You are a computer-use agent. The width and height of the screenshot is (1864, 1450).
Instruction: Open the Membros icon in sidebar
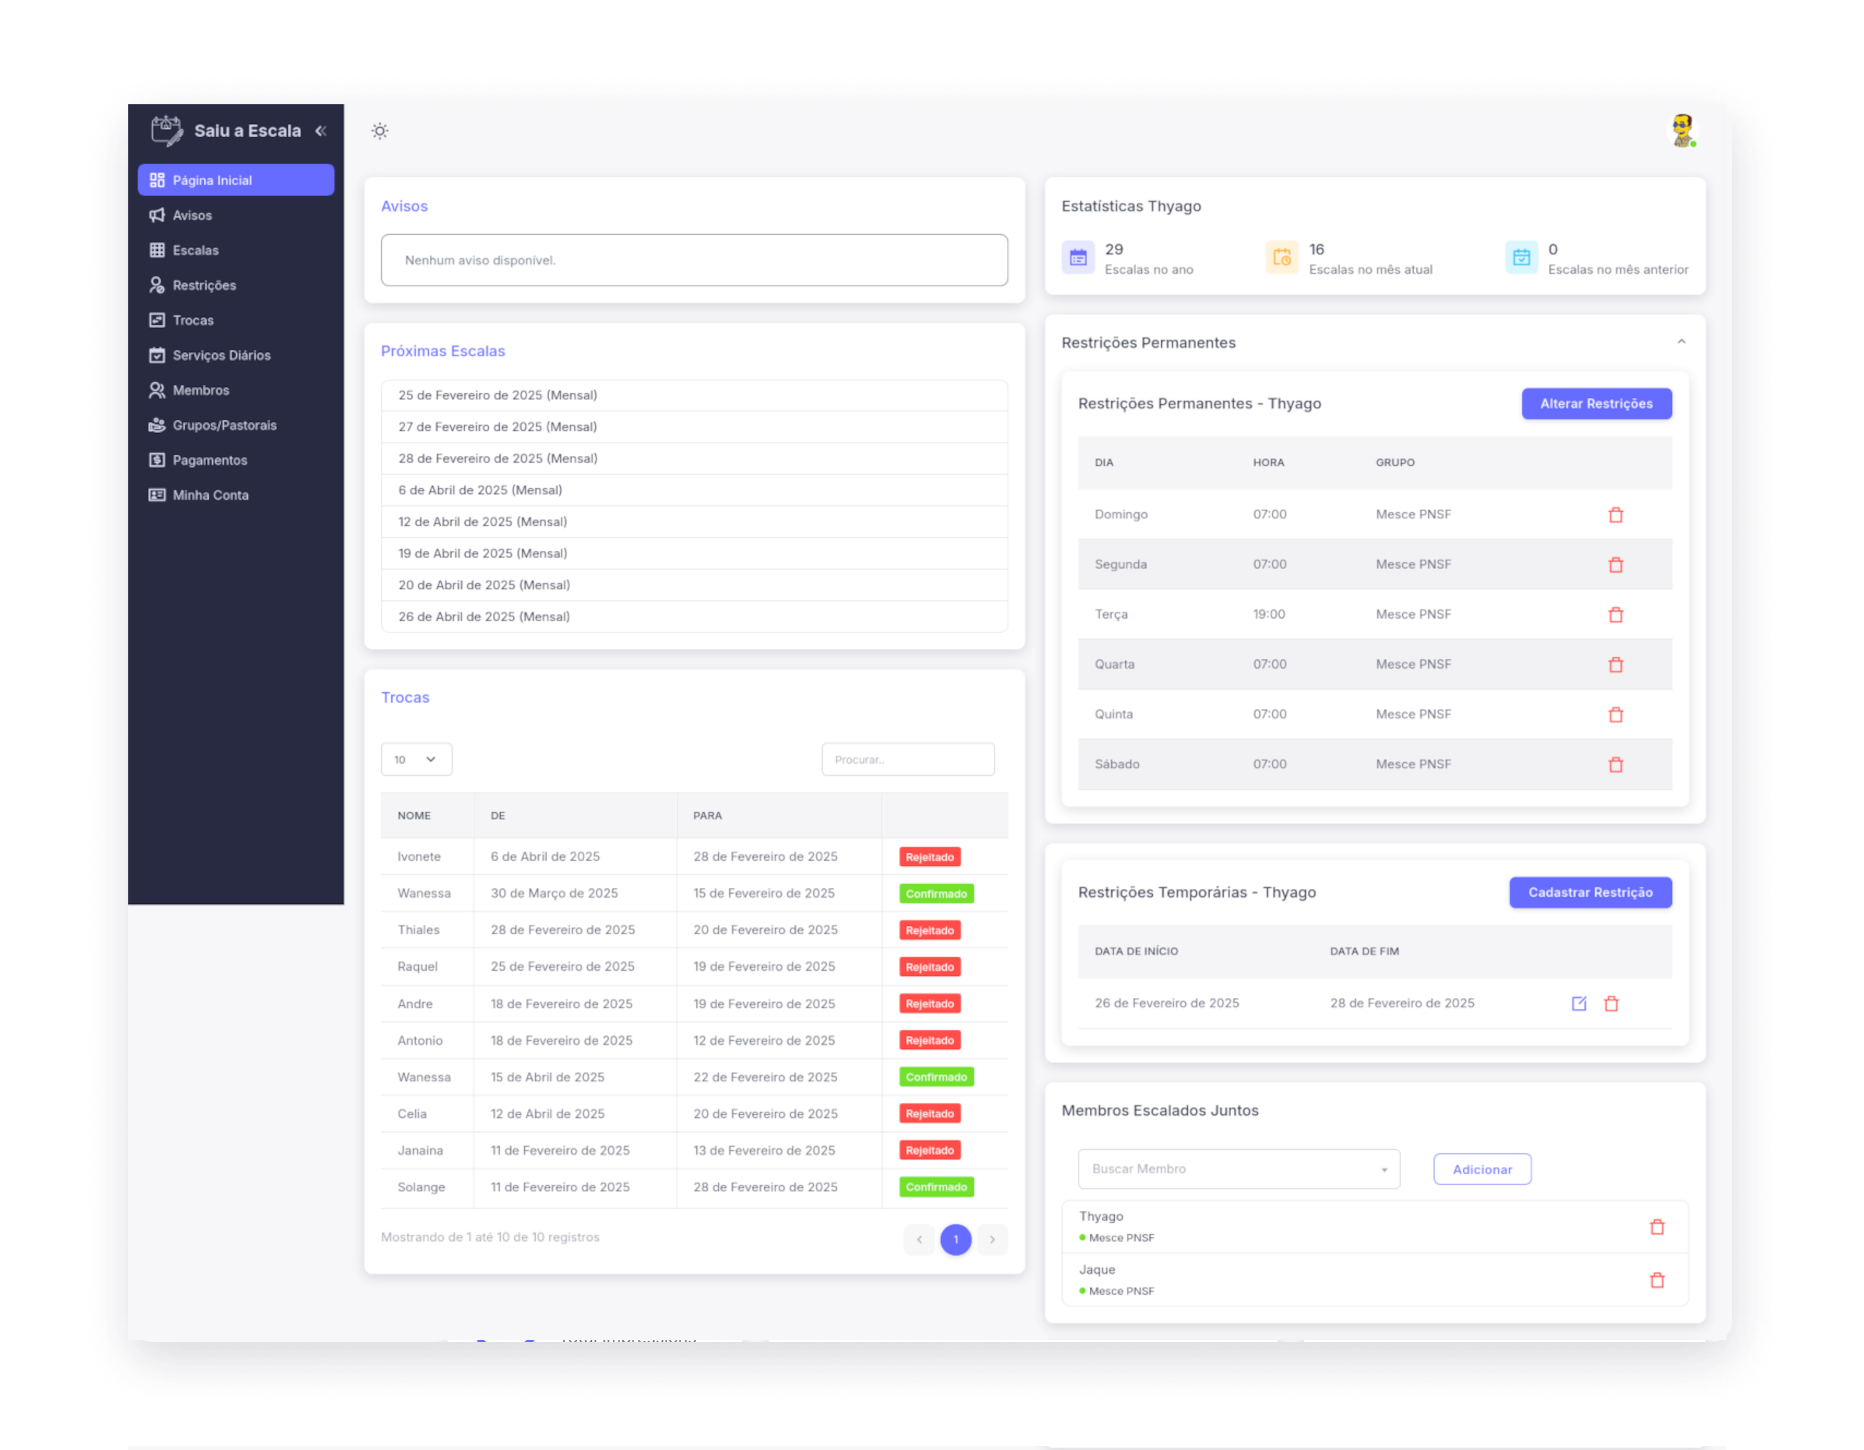[157, 390]
